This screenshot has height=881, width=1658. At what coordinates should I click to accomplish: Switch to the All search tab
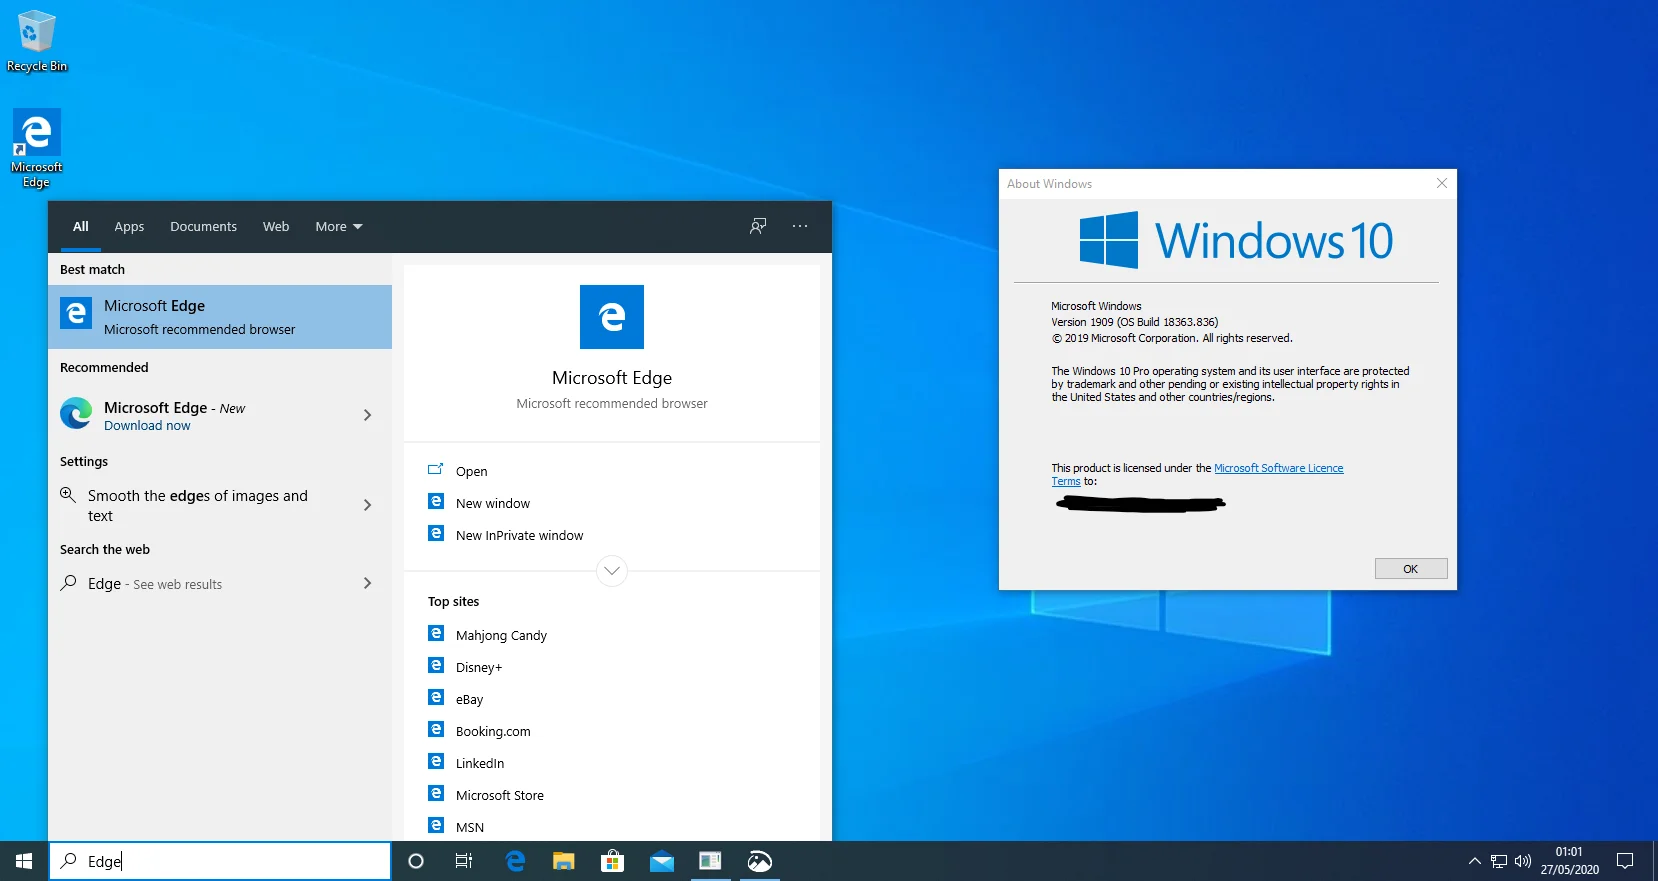click(x=81, y=227)
